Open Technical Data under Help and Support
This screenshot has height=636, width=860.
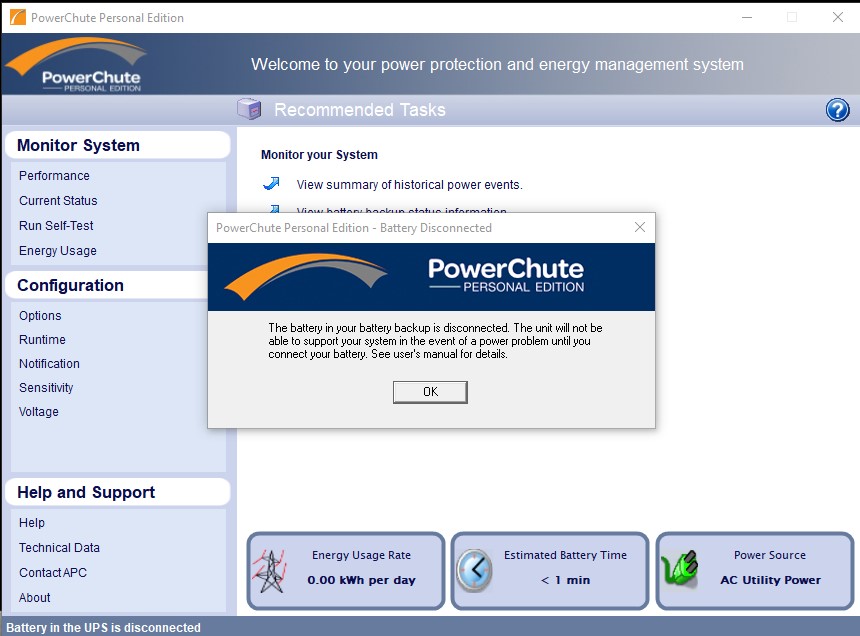tap(59, 548)
